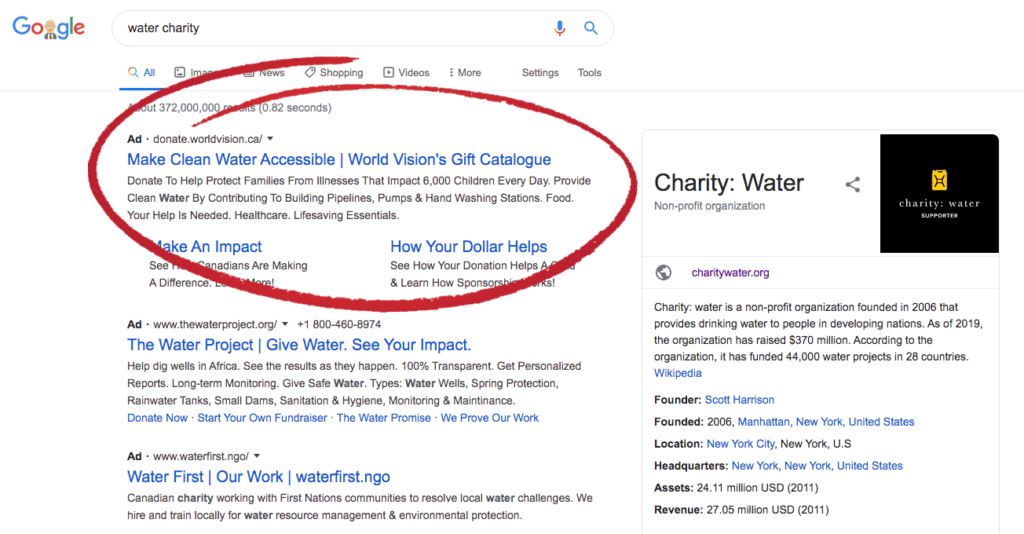Viewport: 1024px width, 534px height.
Task: Open the Shopping tab
Action: (334, 73)
